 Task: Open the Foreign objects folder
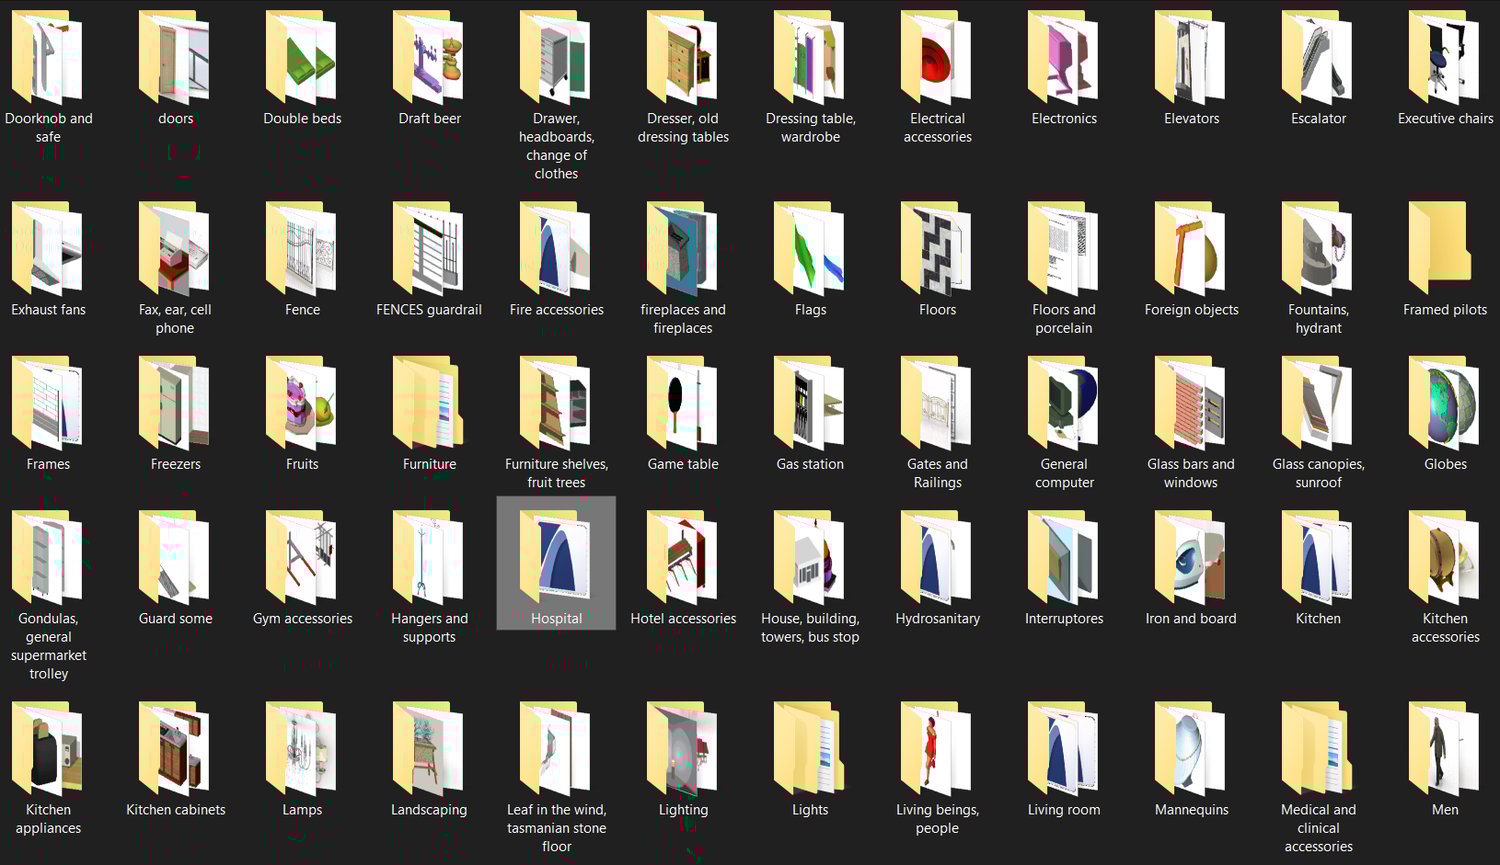pos(1191,248)
